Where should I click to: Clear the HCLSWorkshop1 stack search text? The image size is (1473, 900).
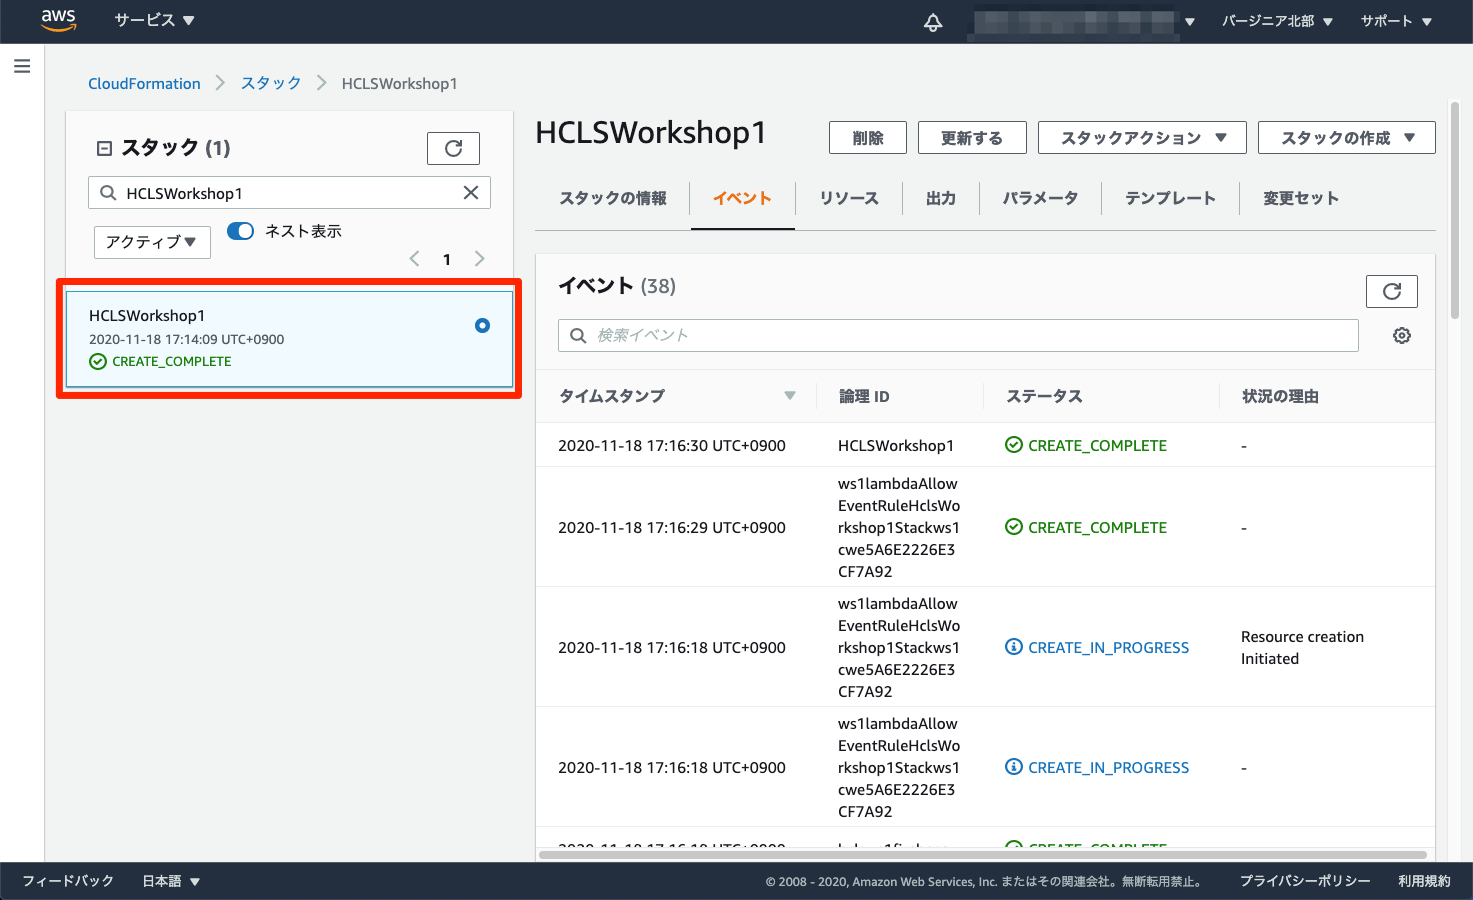tap(471, 193)
